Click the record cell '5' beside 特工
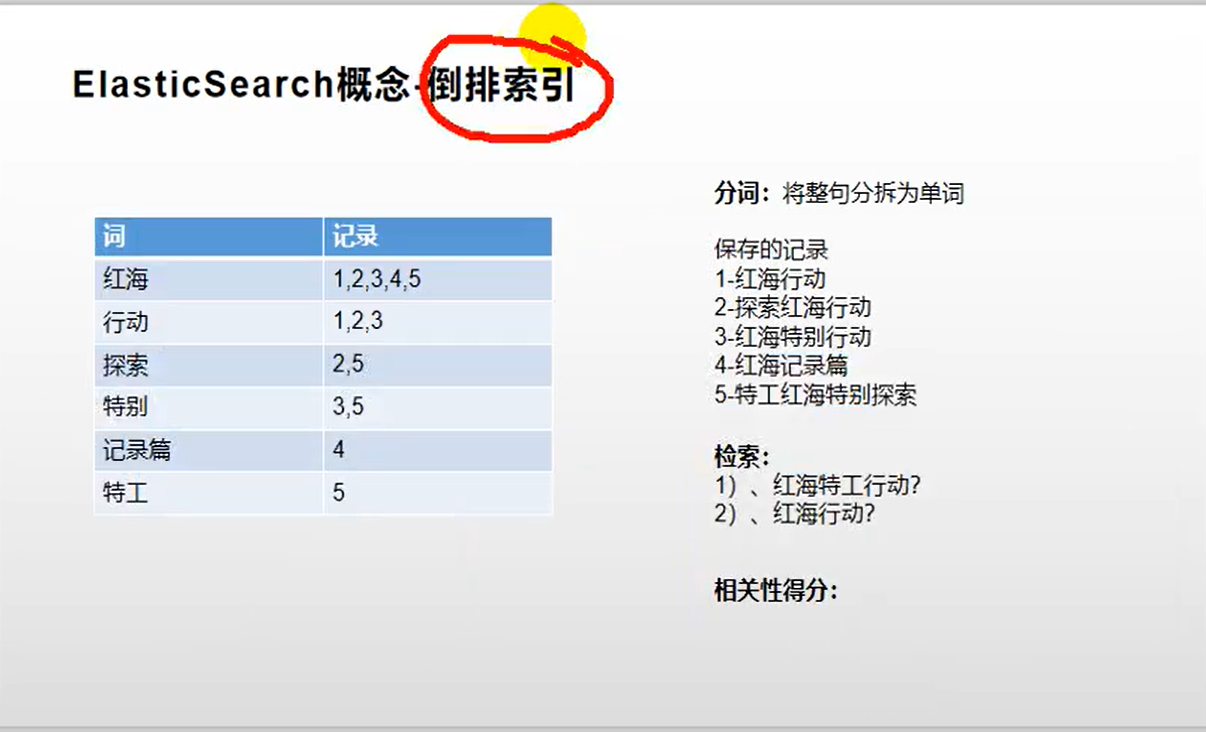 [438, 493]
